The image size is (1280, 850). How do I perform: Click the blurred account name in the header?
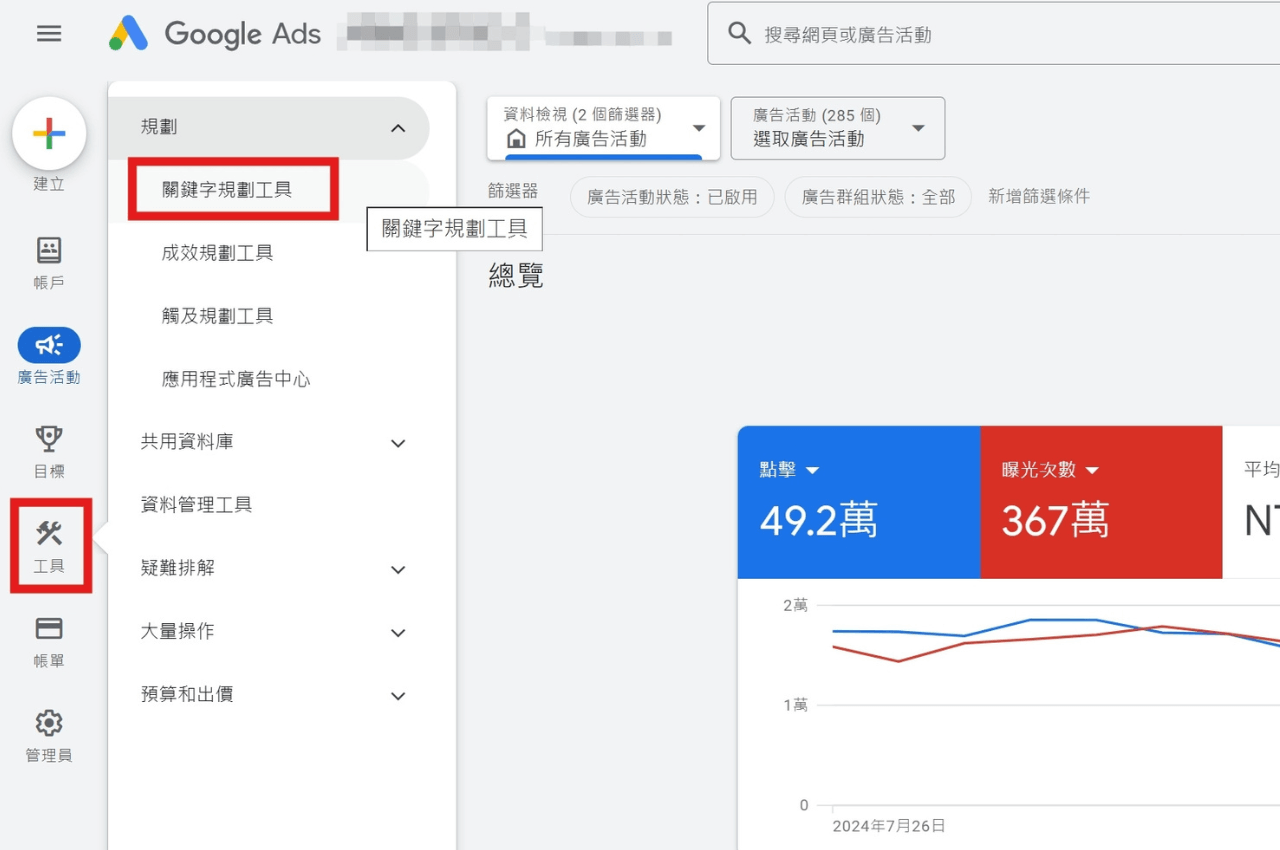click(x=505, y=34)
